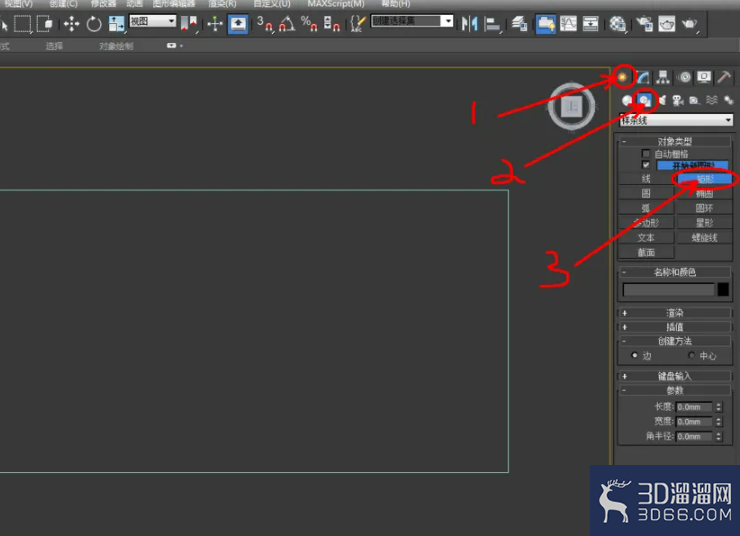Click the Render Production teapot icon
740x536 pixels.
[x=690, y=24]
